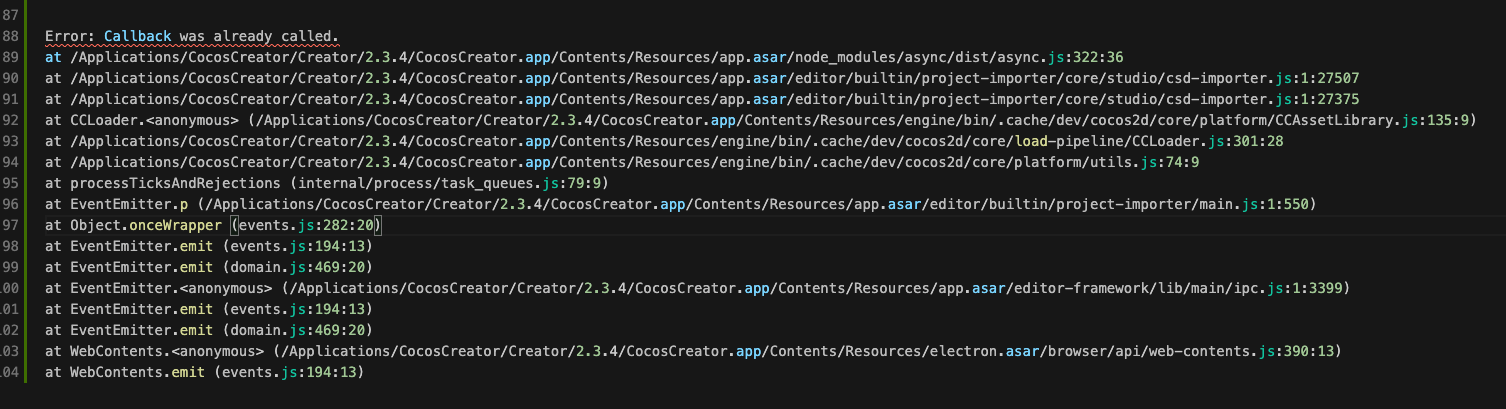Click line number 87 in the gutter

[12, 15]
